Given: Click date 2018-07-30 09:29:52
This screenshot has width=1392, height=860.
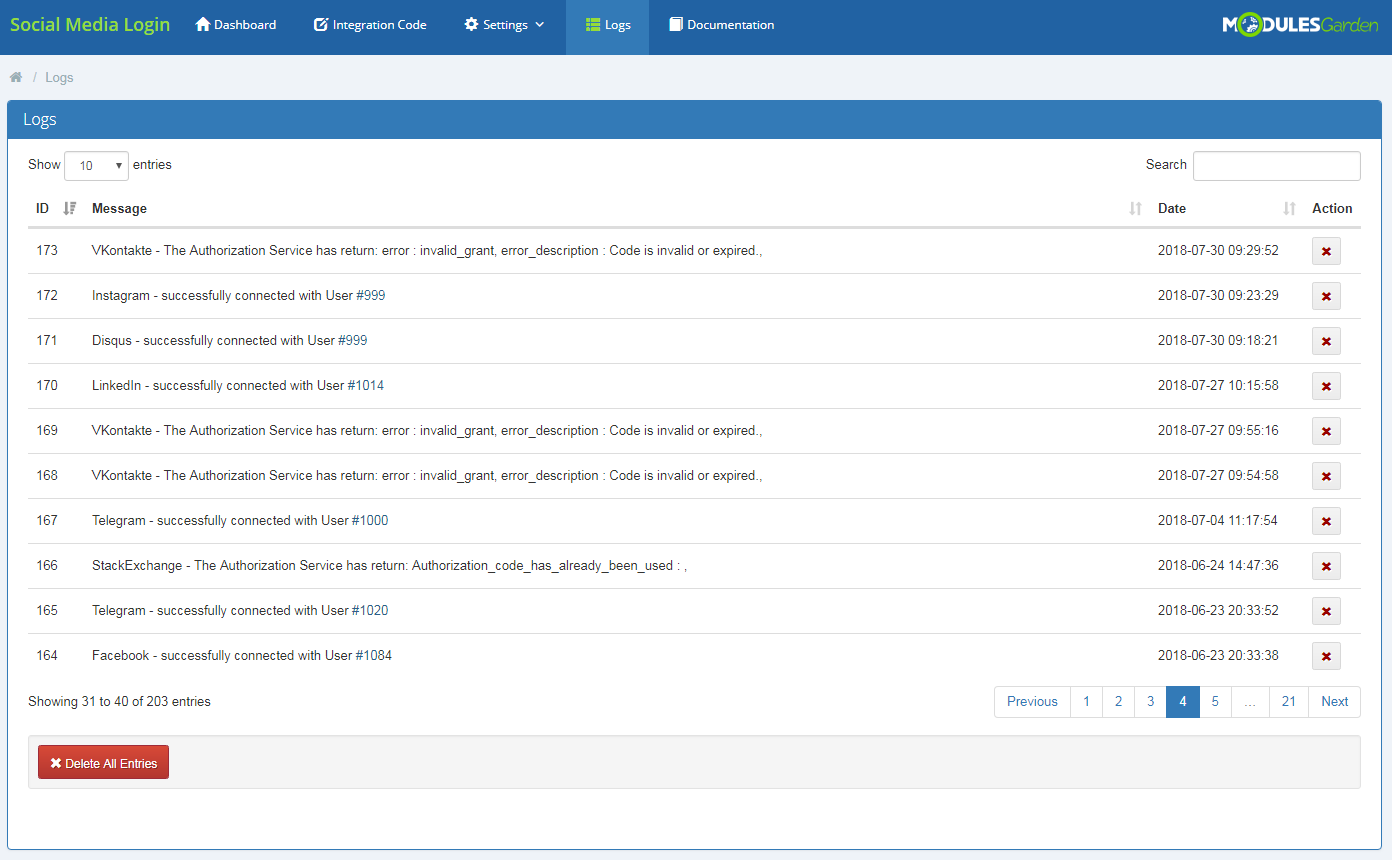Looking at the screenshot, I should [1218, 251].
